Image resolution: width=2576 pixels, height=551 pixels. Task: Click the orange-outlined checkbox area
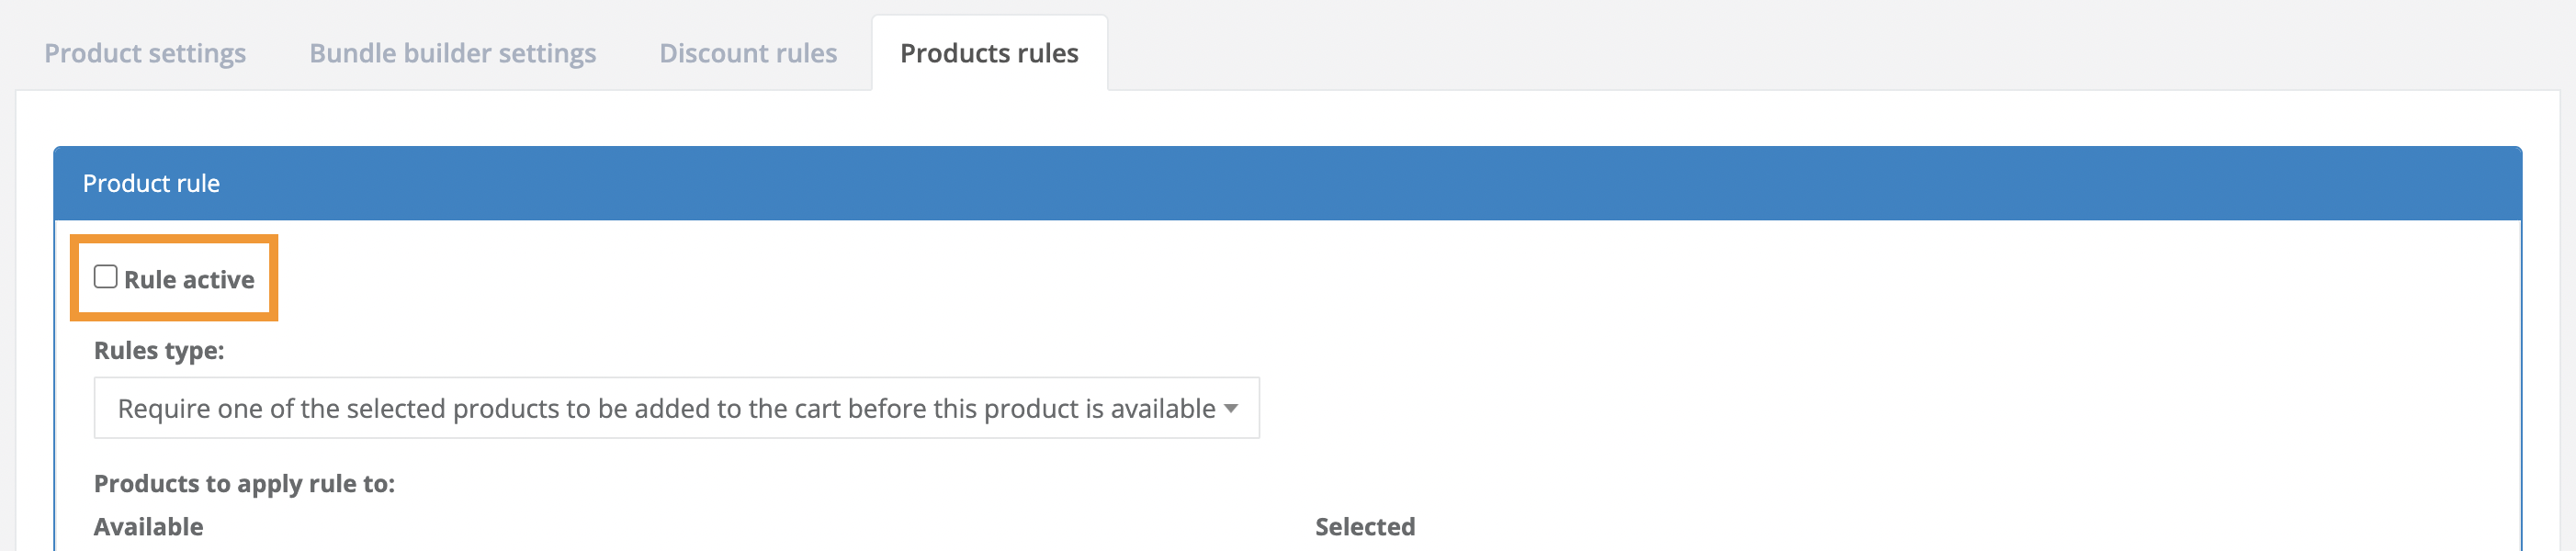click(105, 277)
